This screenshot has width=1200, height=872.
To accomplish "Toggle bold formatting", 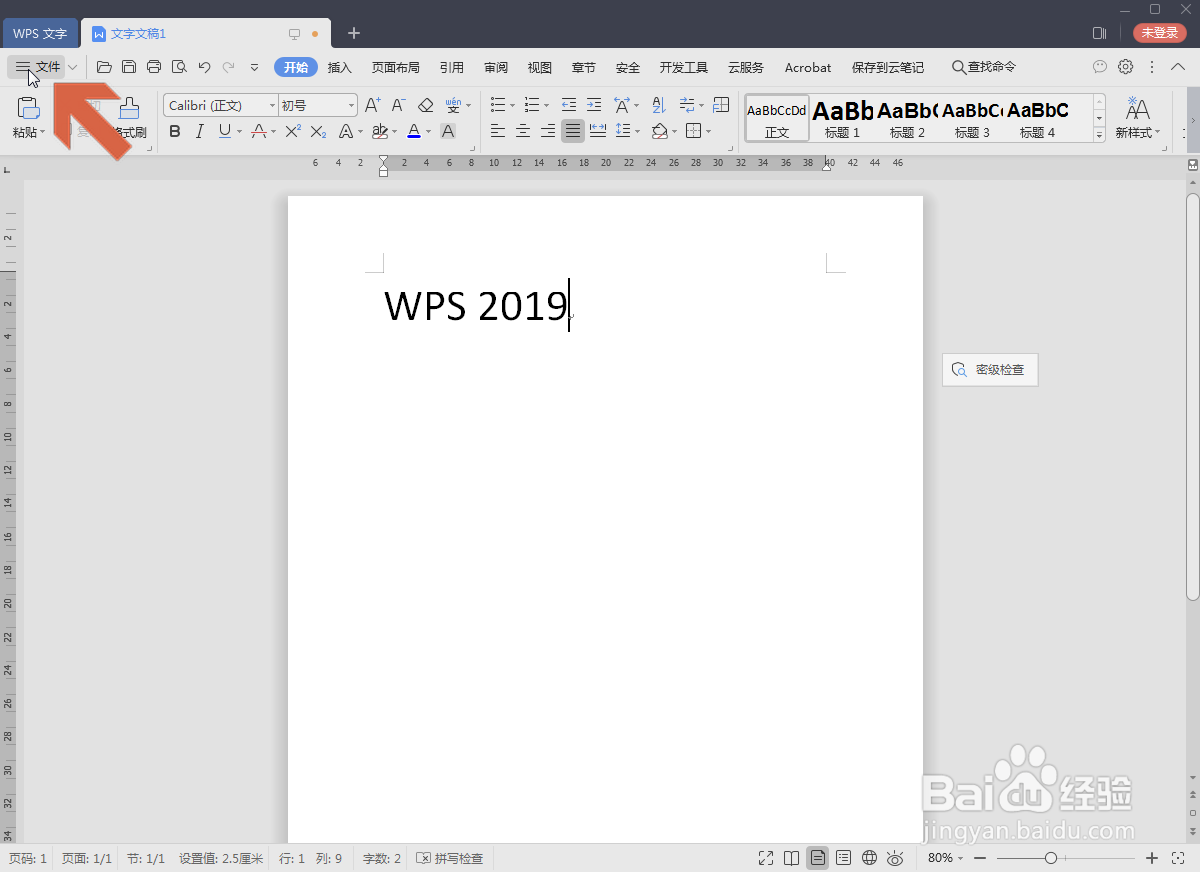I will point(175,131).
